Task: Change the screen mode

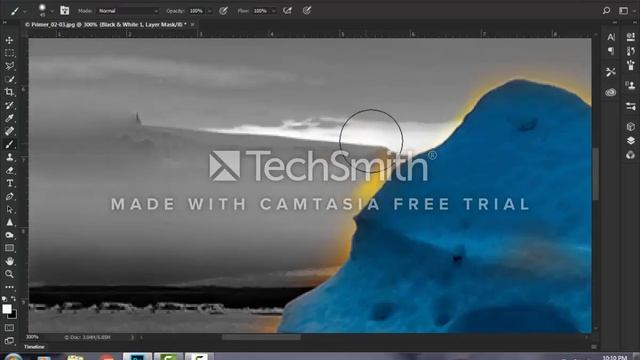Action: click(x=9, y=341)
